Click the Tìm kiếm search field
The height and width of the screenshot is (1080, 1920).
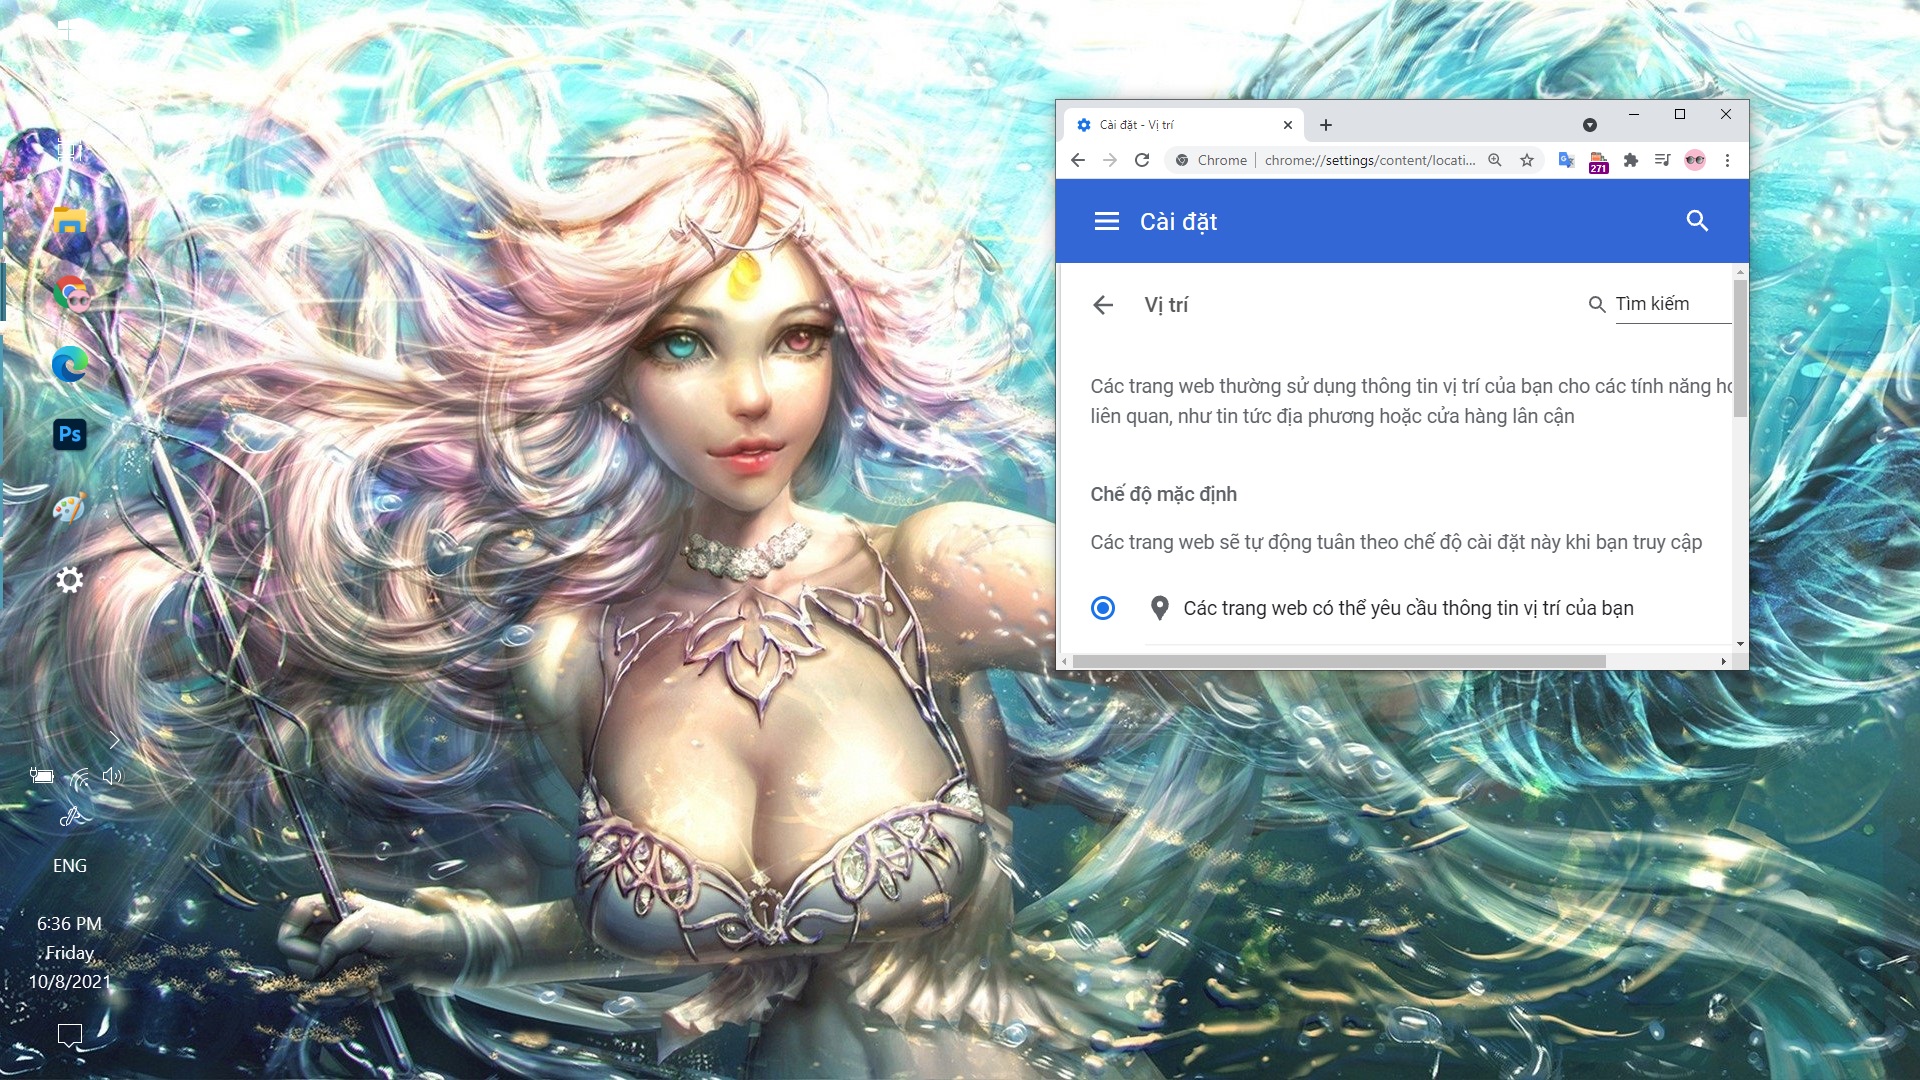click(1673, 304)
